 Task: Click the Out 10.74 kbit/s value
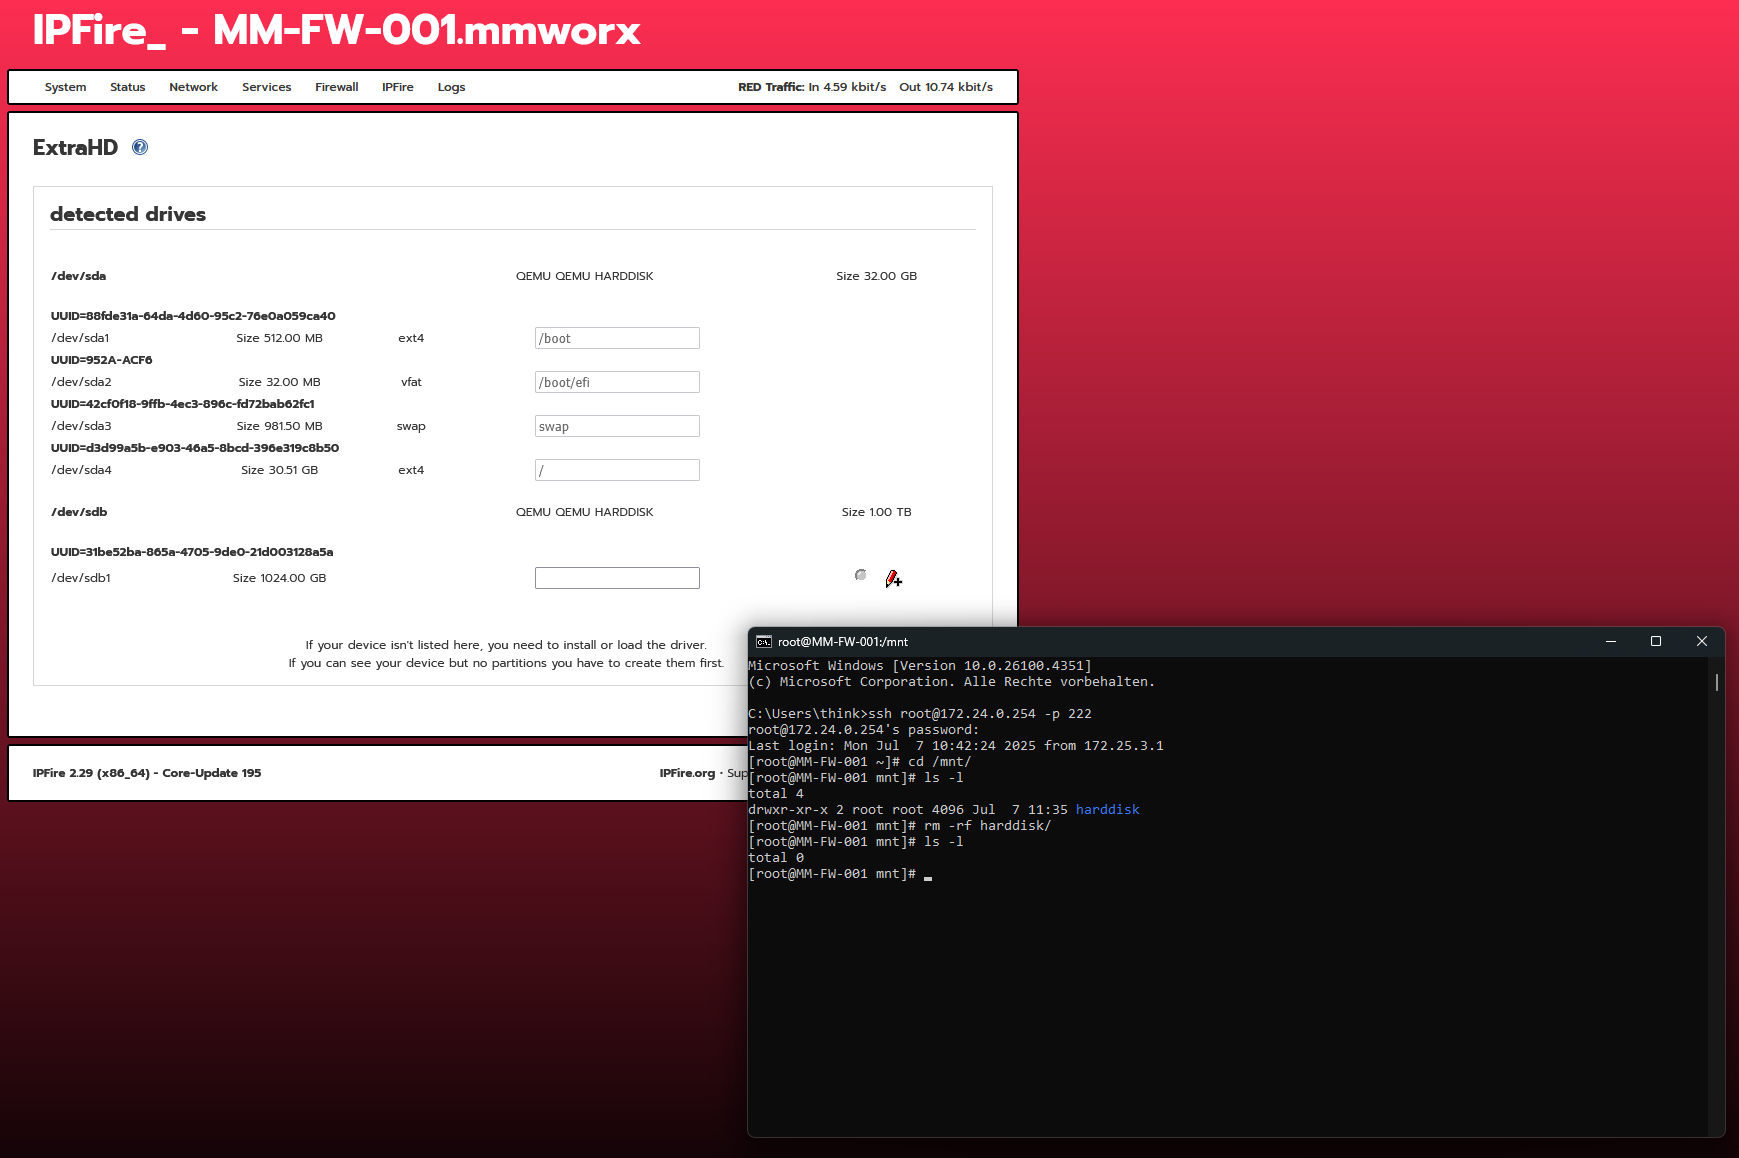946,87
